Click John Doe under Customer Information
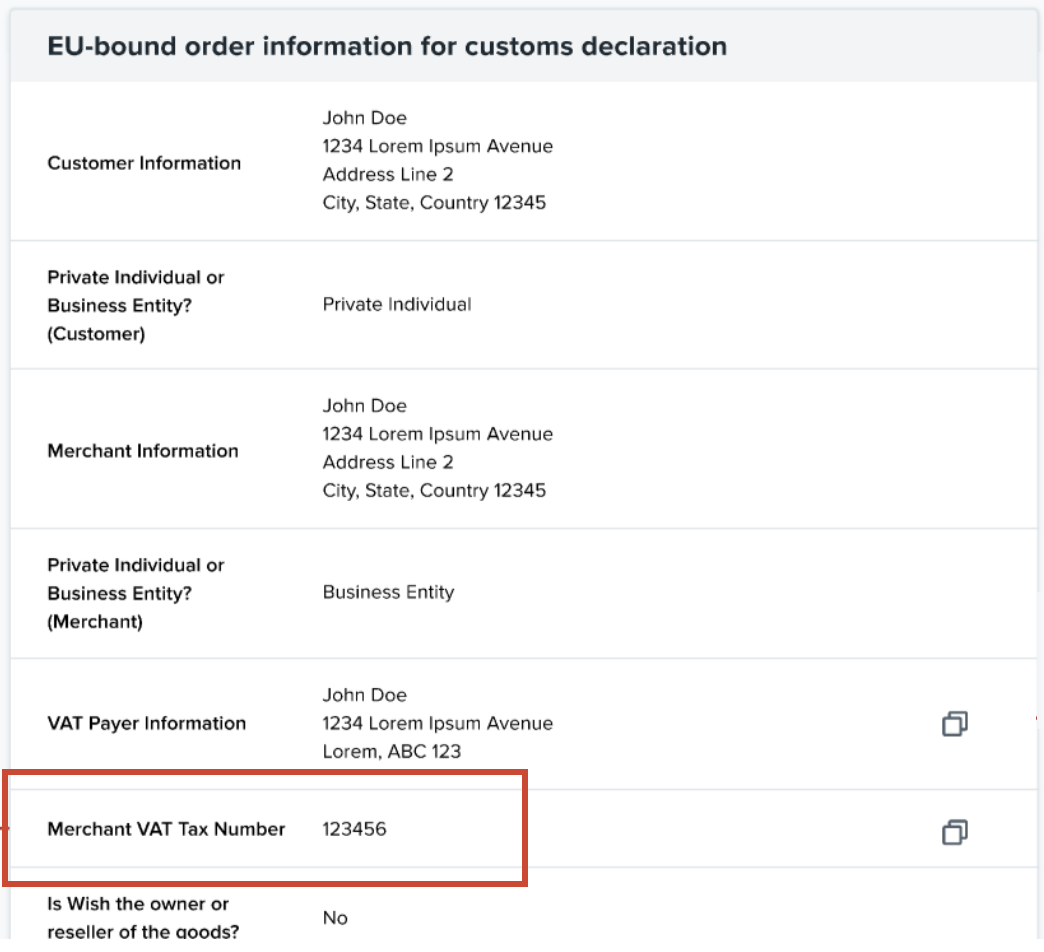Screen dimensions: 1044x952 pyautogui.click(x=364, y=118)
